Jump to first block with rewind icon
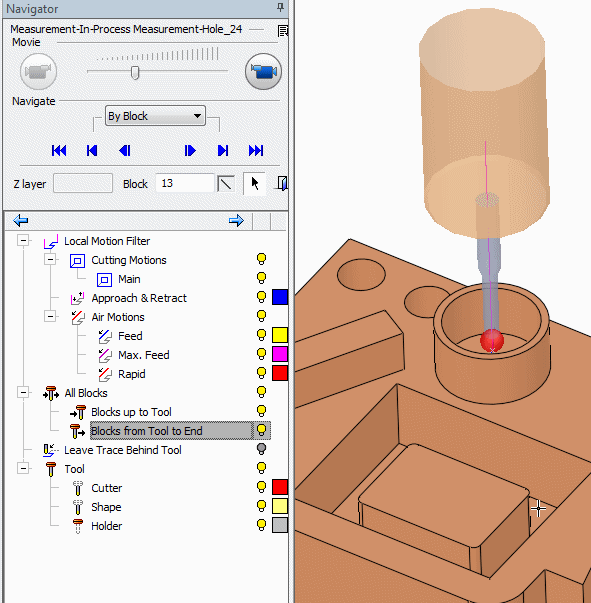Screen dimensions: 591x603 (59, 150)
